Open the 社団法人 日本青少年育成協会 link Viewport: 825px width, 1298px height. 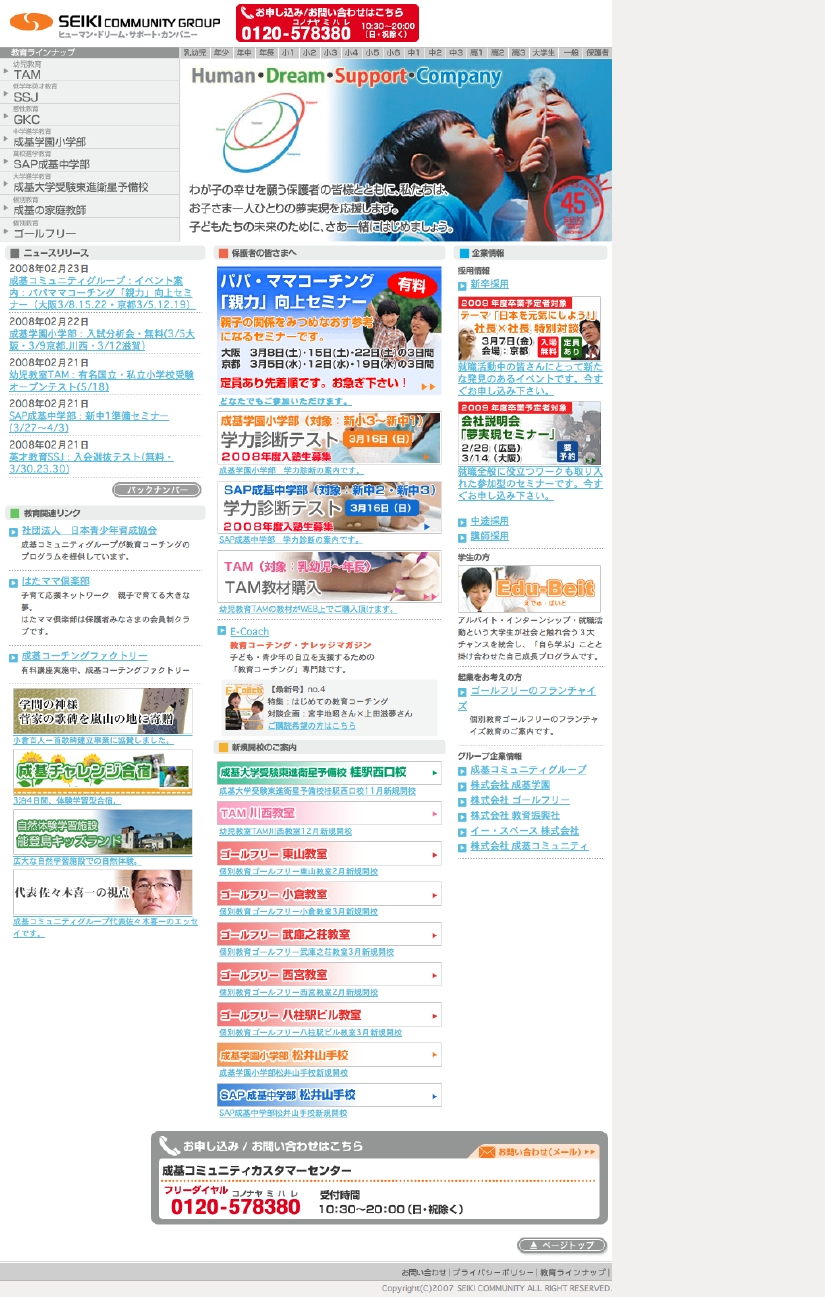[x=89, y=530]
